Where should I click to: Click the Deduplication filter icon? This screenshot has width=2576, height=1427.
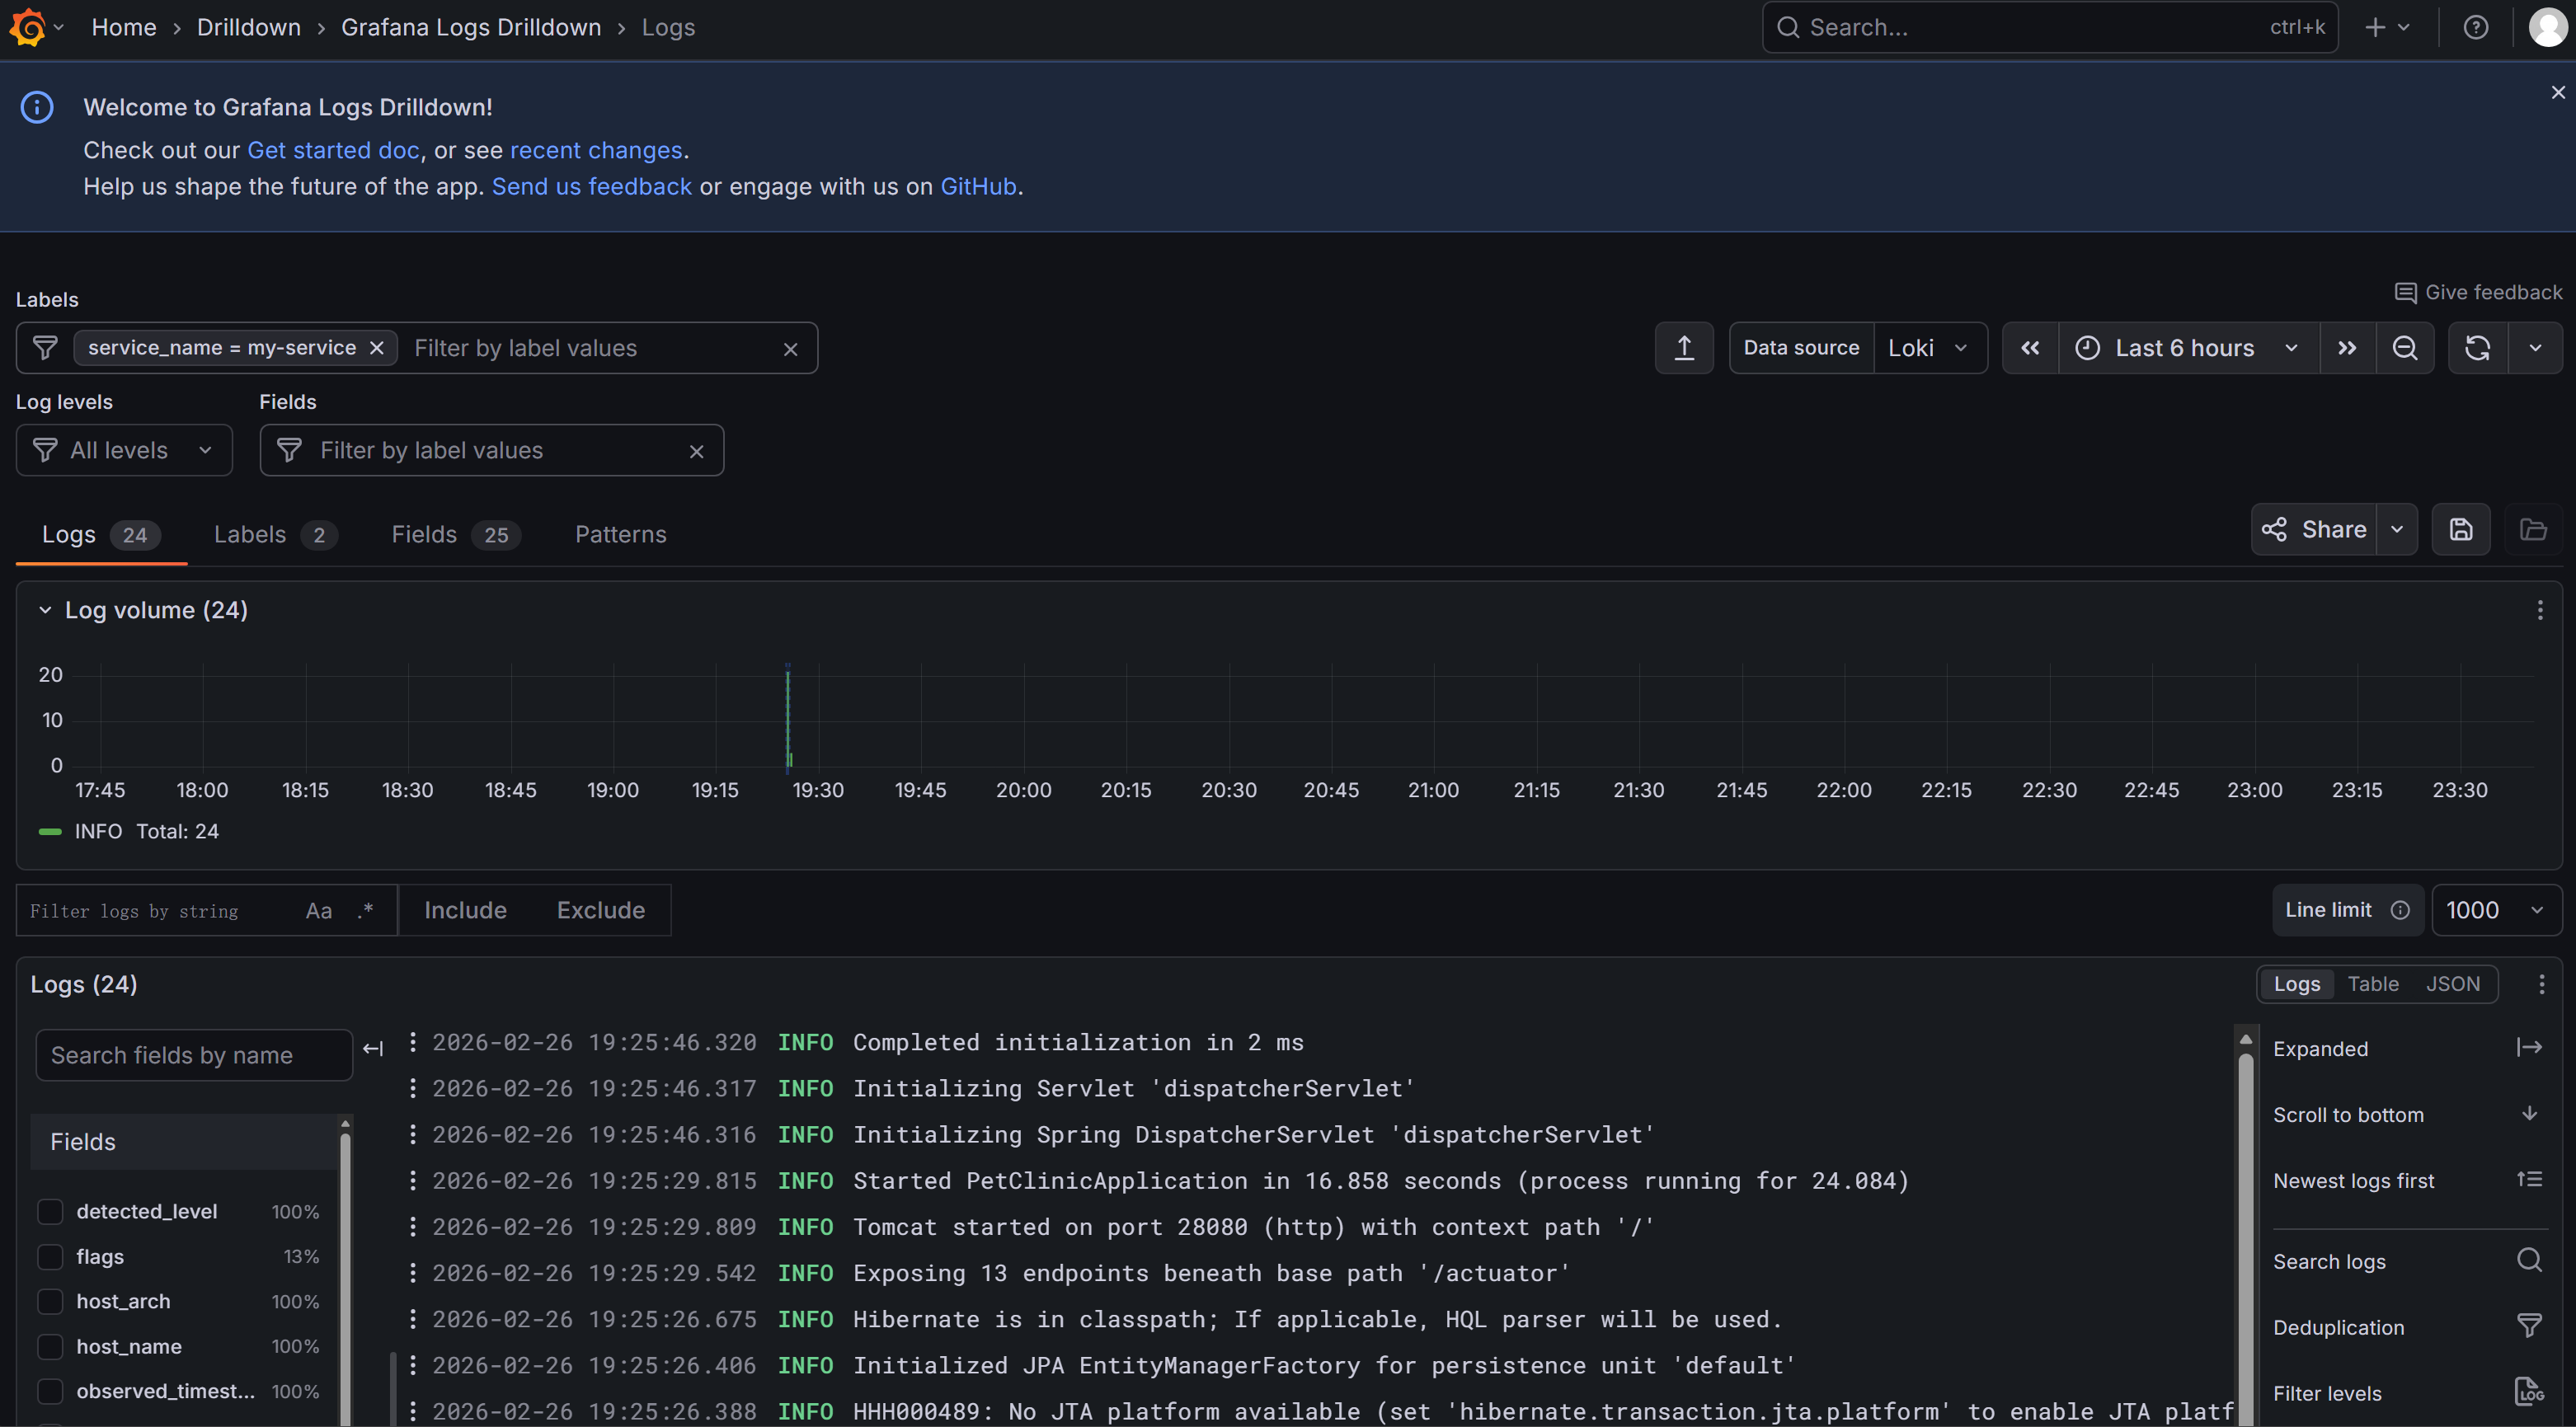click(x=2529, y=1326)
